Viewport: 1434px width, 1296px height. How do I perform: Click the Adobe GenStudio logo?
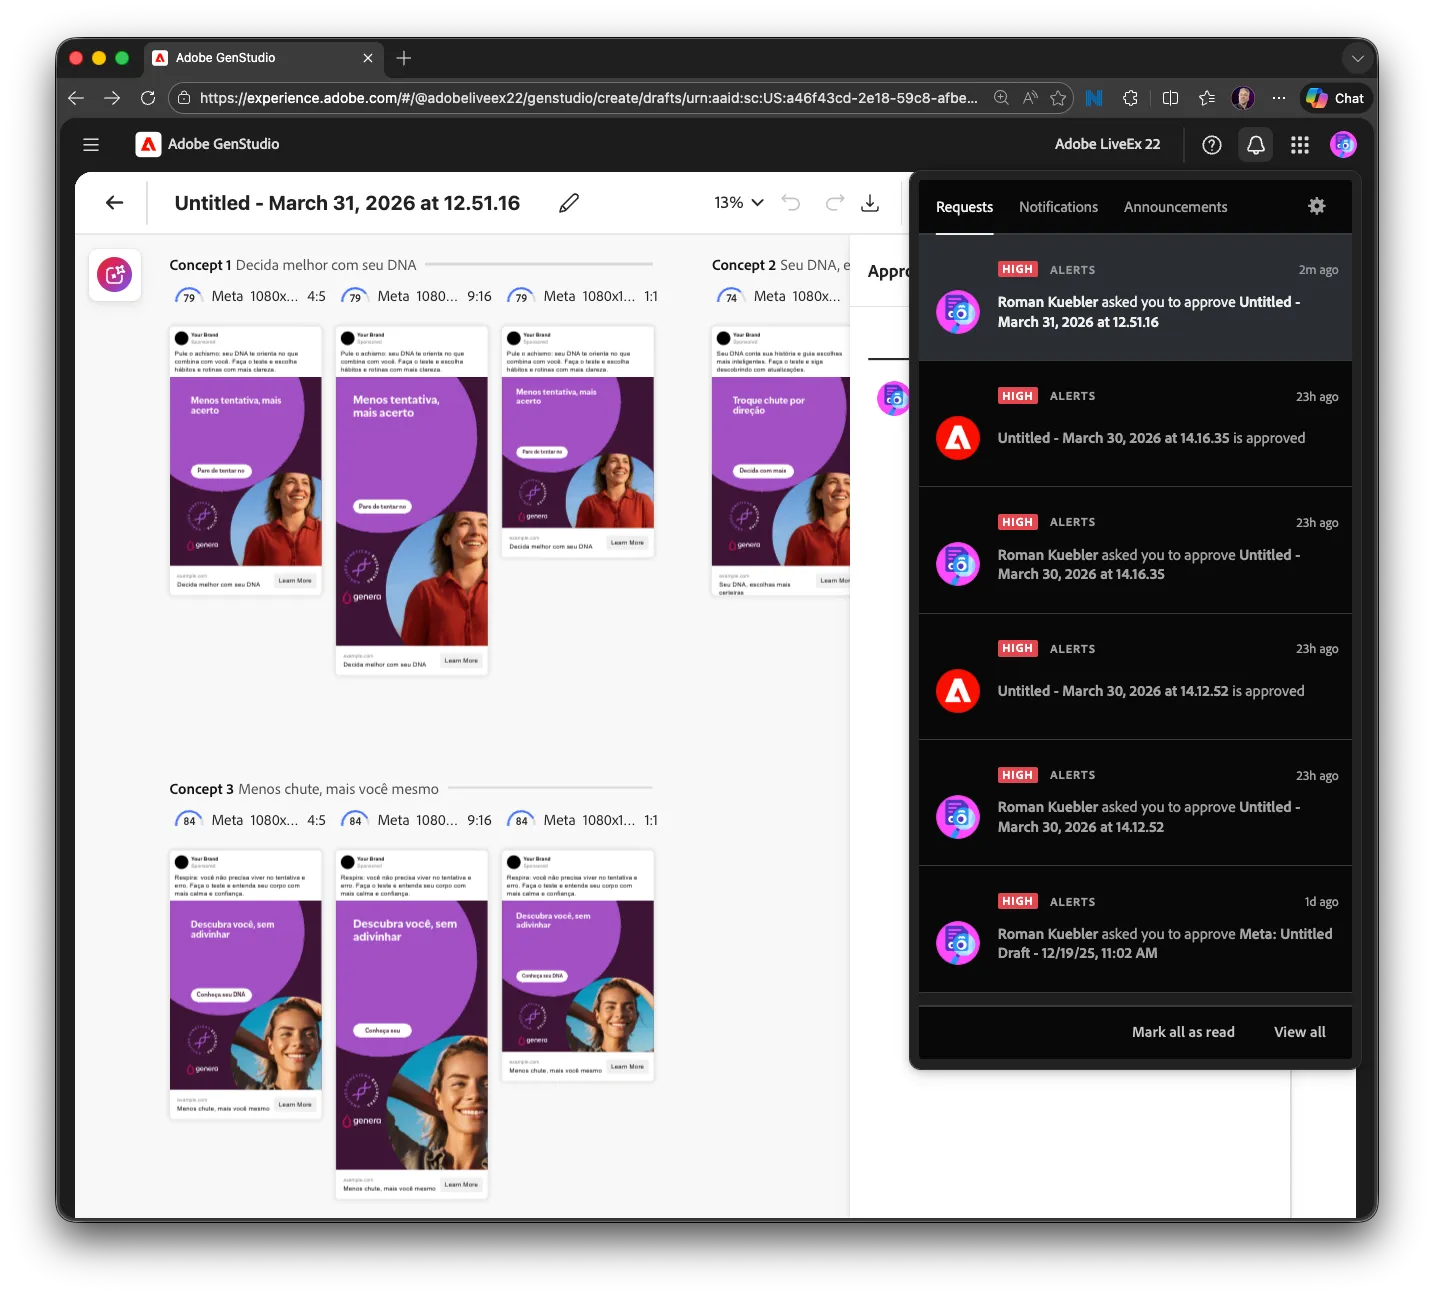coord(148,144)
